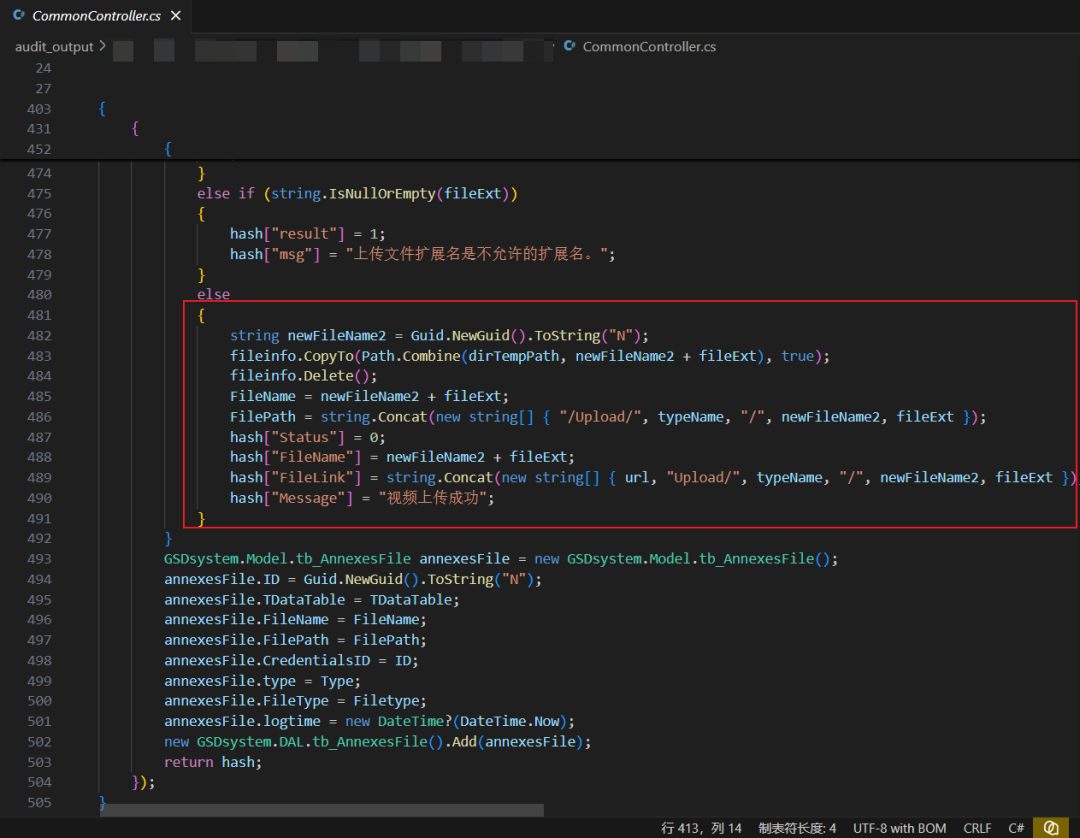Click the C# file icon in the tab
The image size is (1080, 838).
(19, 14)
